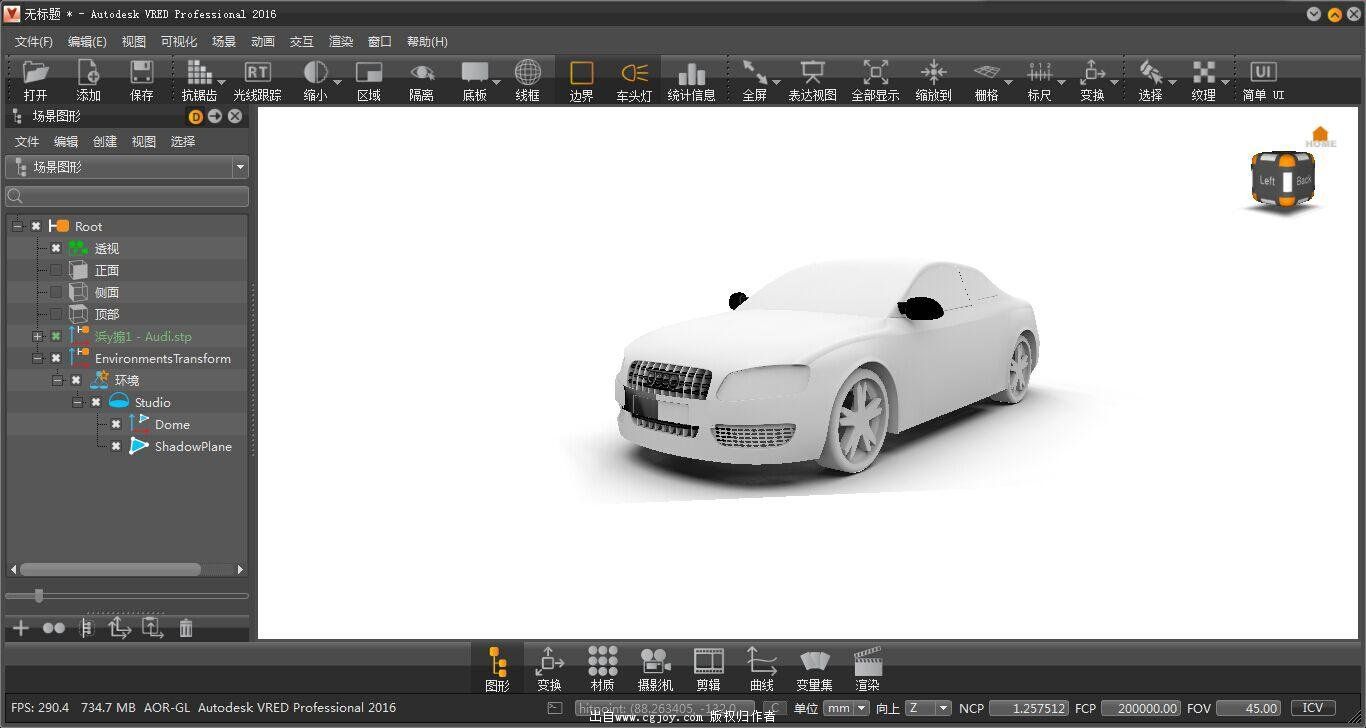Open the 渲染 menu in menu bar

pos(341,42)
